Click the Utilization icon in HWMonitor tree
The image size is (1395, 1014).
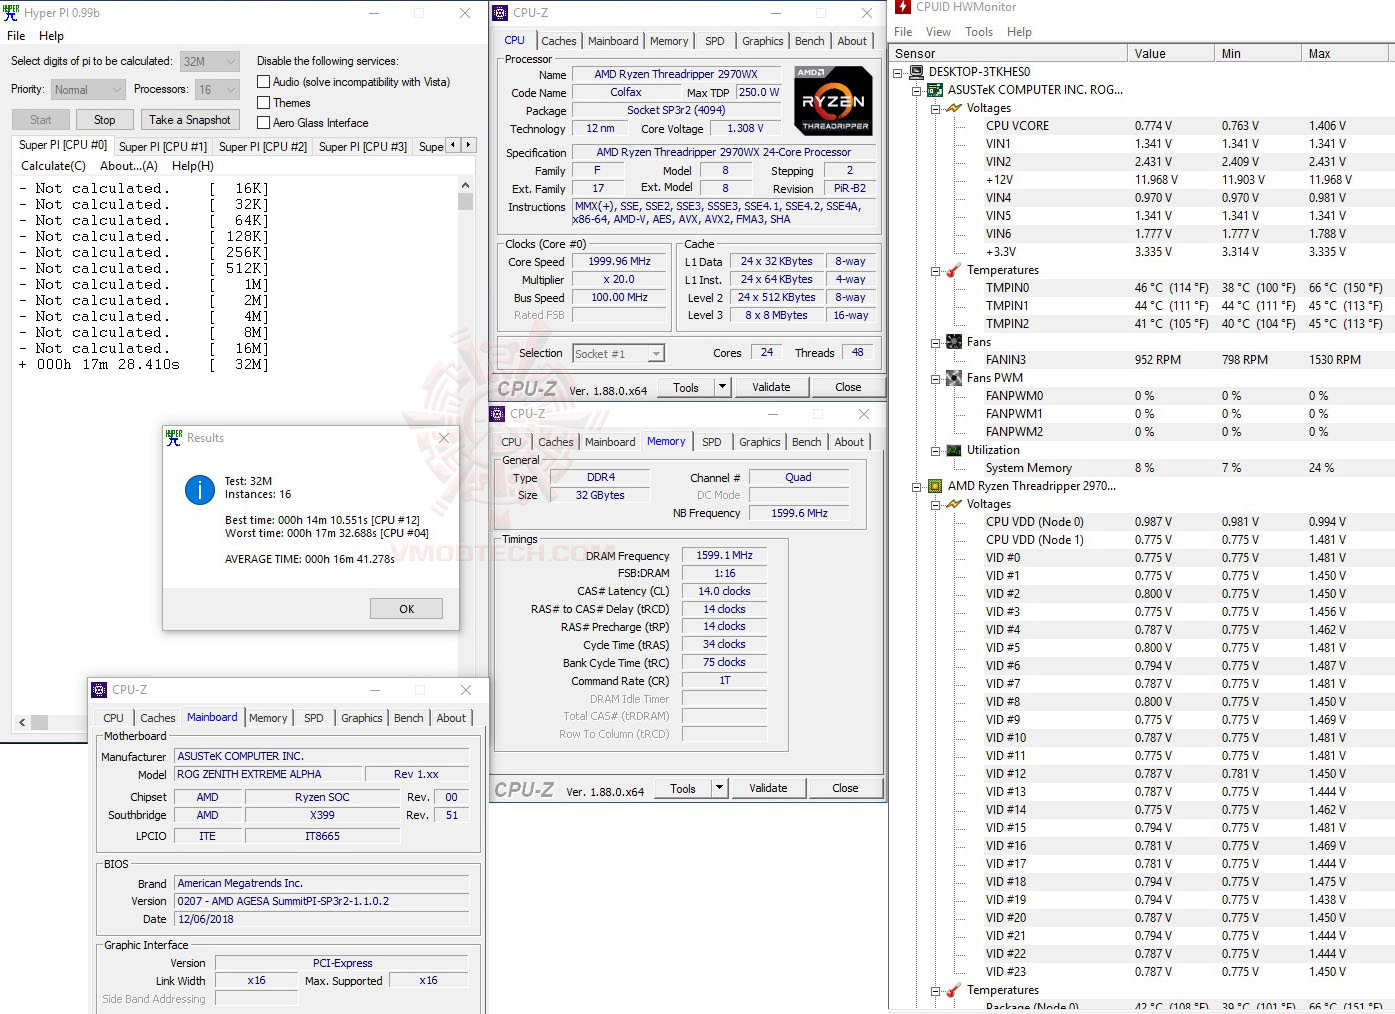click(x=954, y=450)
